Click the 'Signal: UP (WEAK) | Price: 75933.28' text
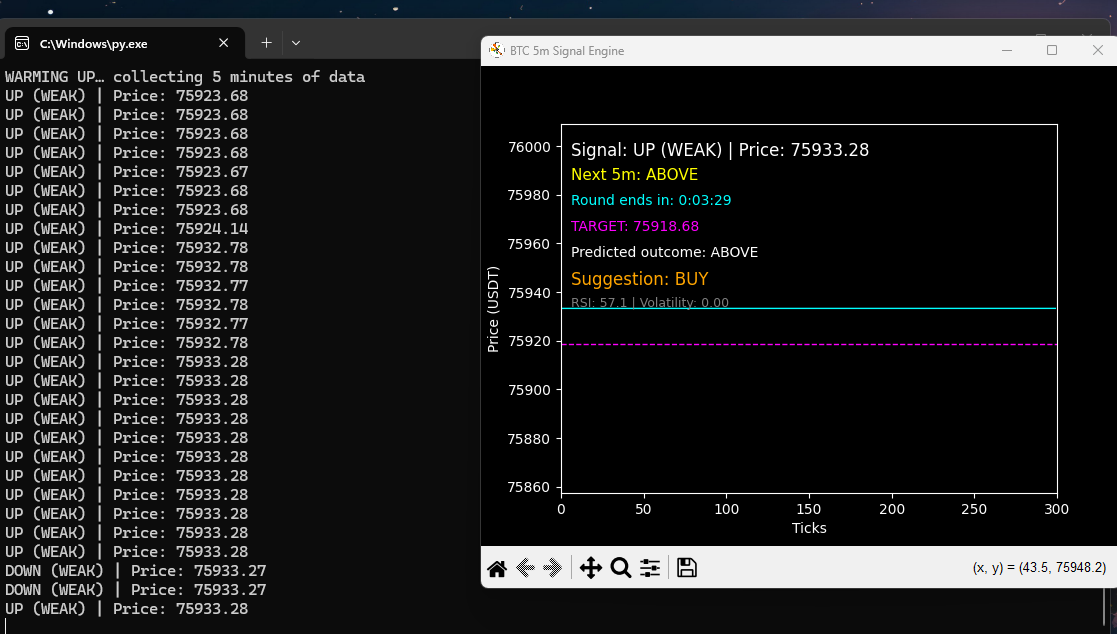1117x634 pixels. click(719, 150)
